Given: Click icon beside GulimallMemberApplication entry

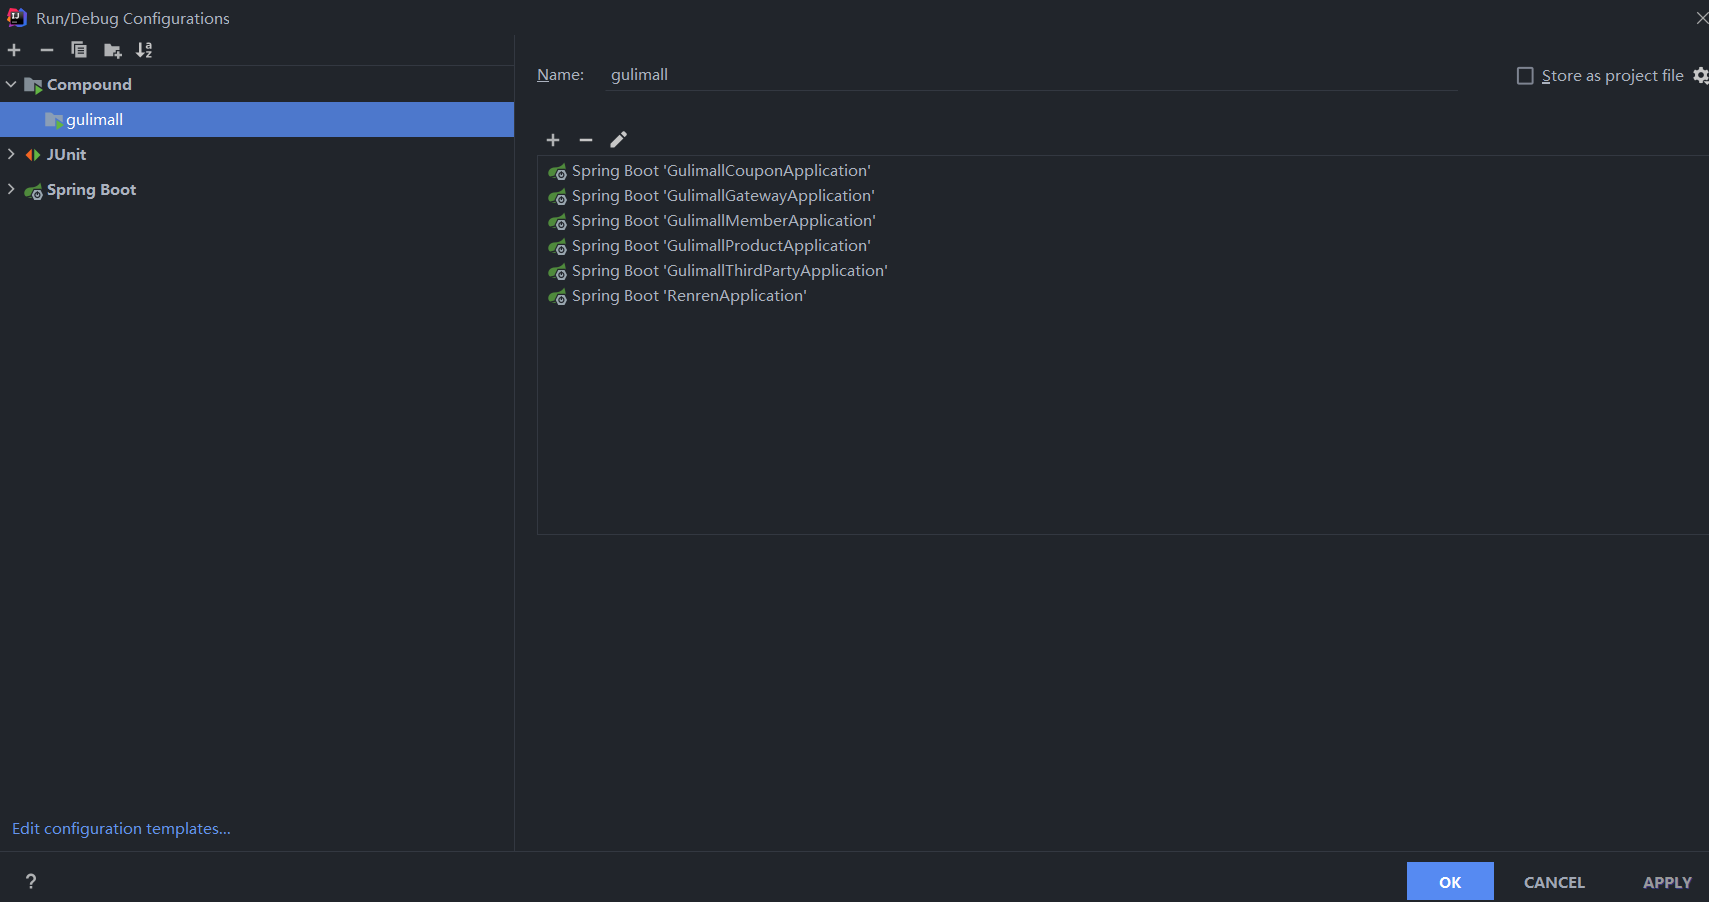Looking at the screenshot, I should (x=558, y=221).
